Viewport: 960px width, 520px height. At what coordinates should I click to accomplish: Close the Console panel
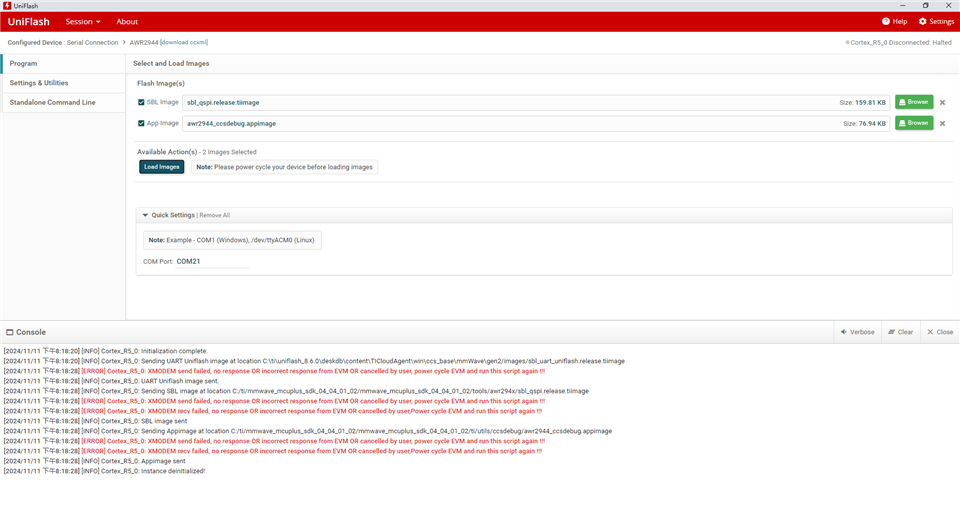click(940, 332)
